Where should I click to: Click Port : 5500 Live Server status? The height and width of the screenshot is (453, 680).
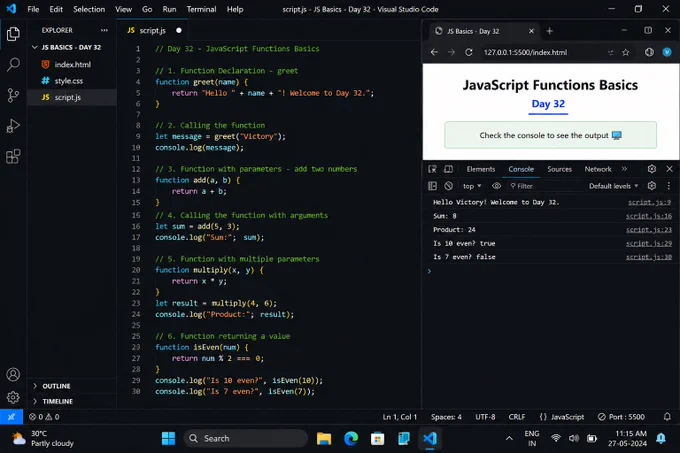click(621, 417)
